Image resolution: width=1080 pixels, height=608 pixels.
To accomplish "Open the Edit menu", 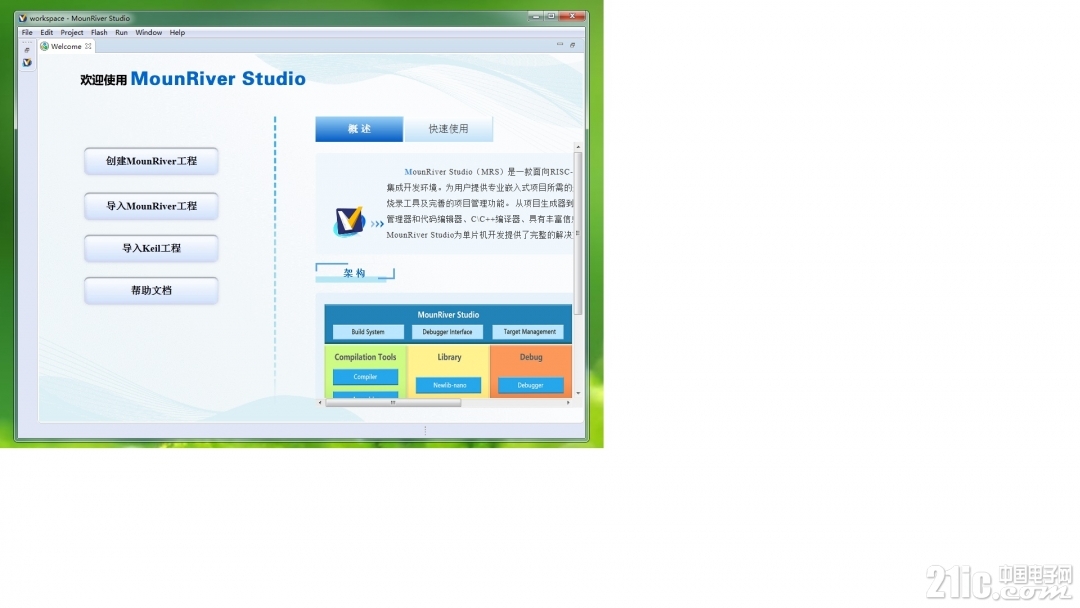I will tap(46, 32).
